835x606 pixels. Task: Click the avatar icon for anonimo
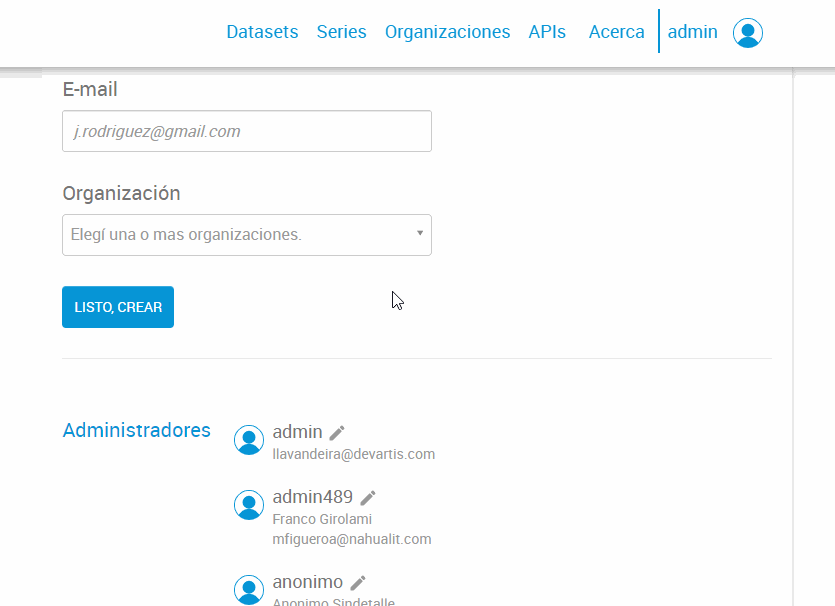click(x=248, y=590)
